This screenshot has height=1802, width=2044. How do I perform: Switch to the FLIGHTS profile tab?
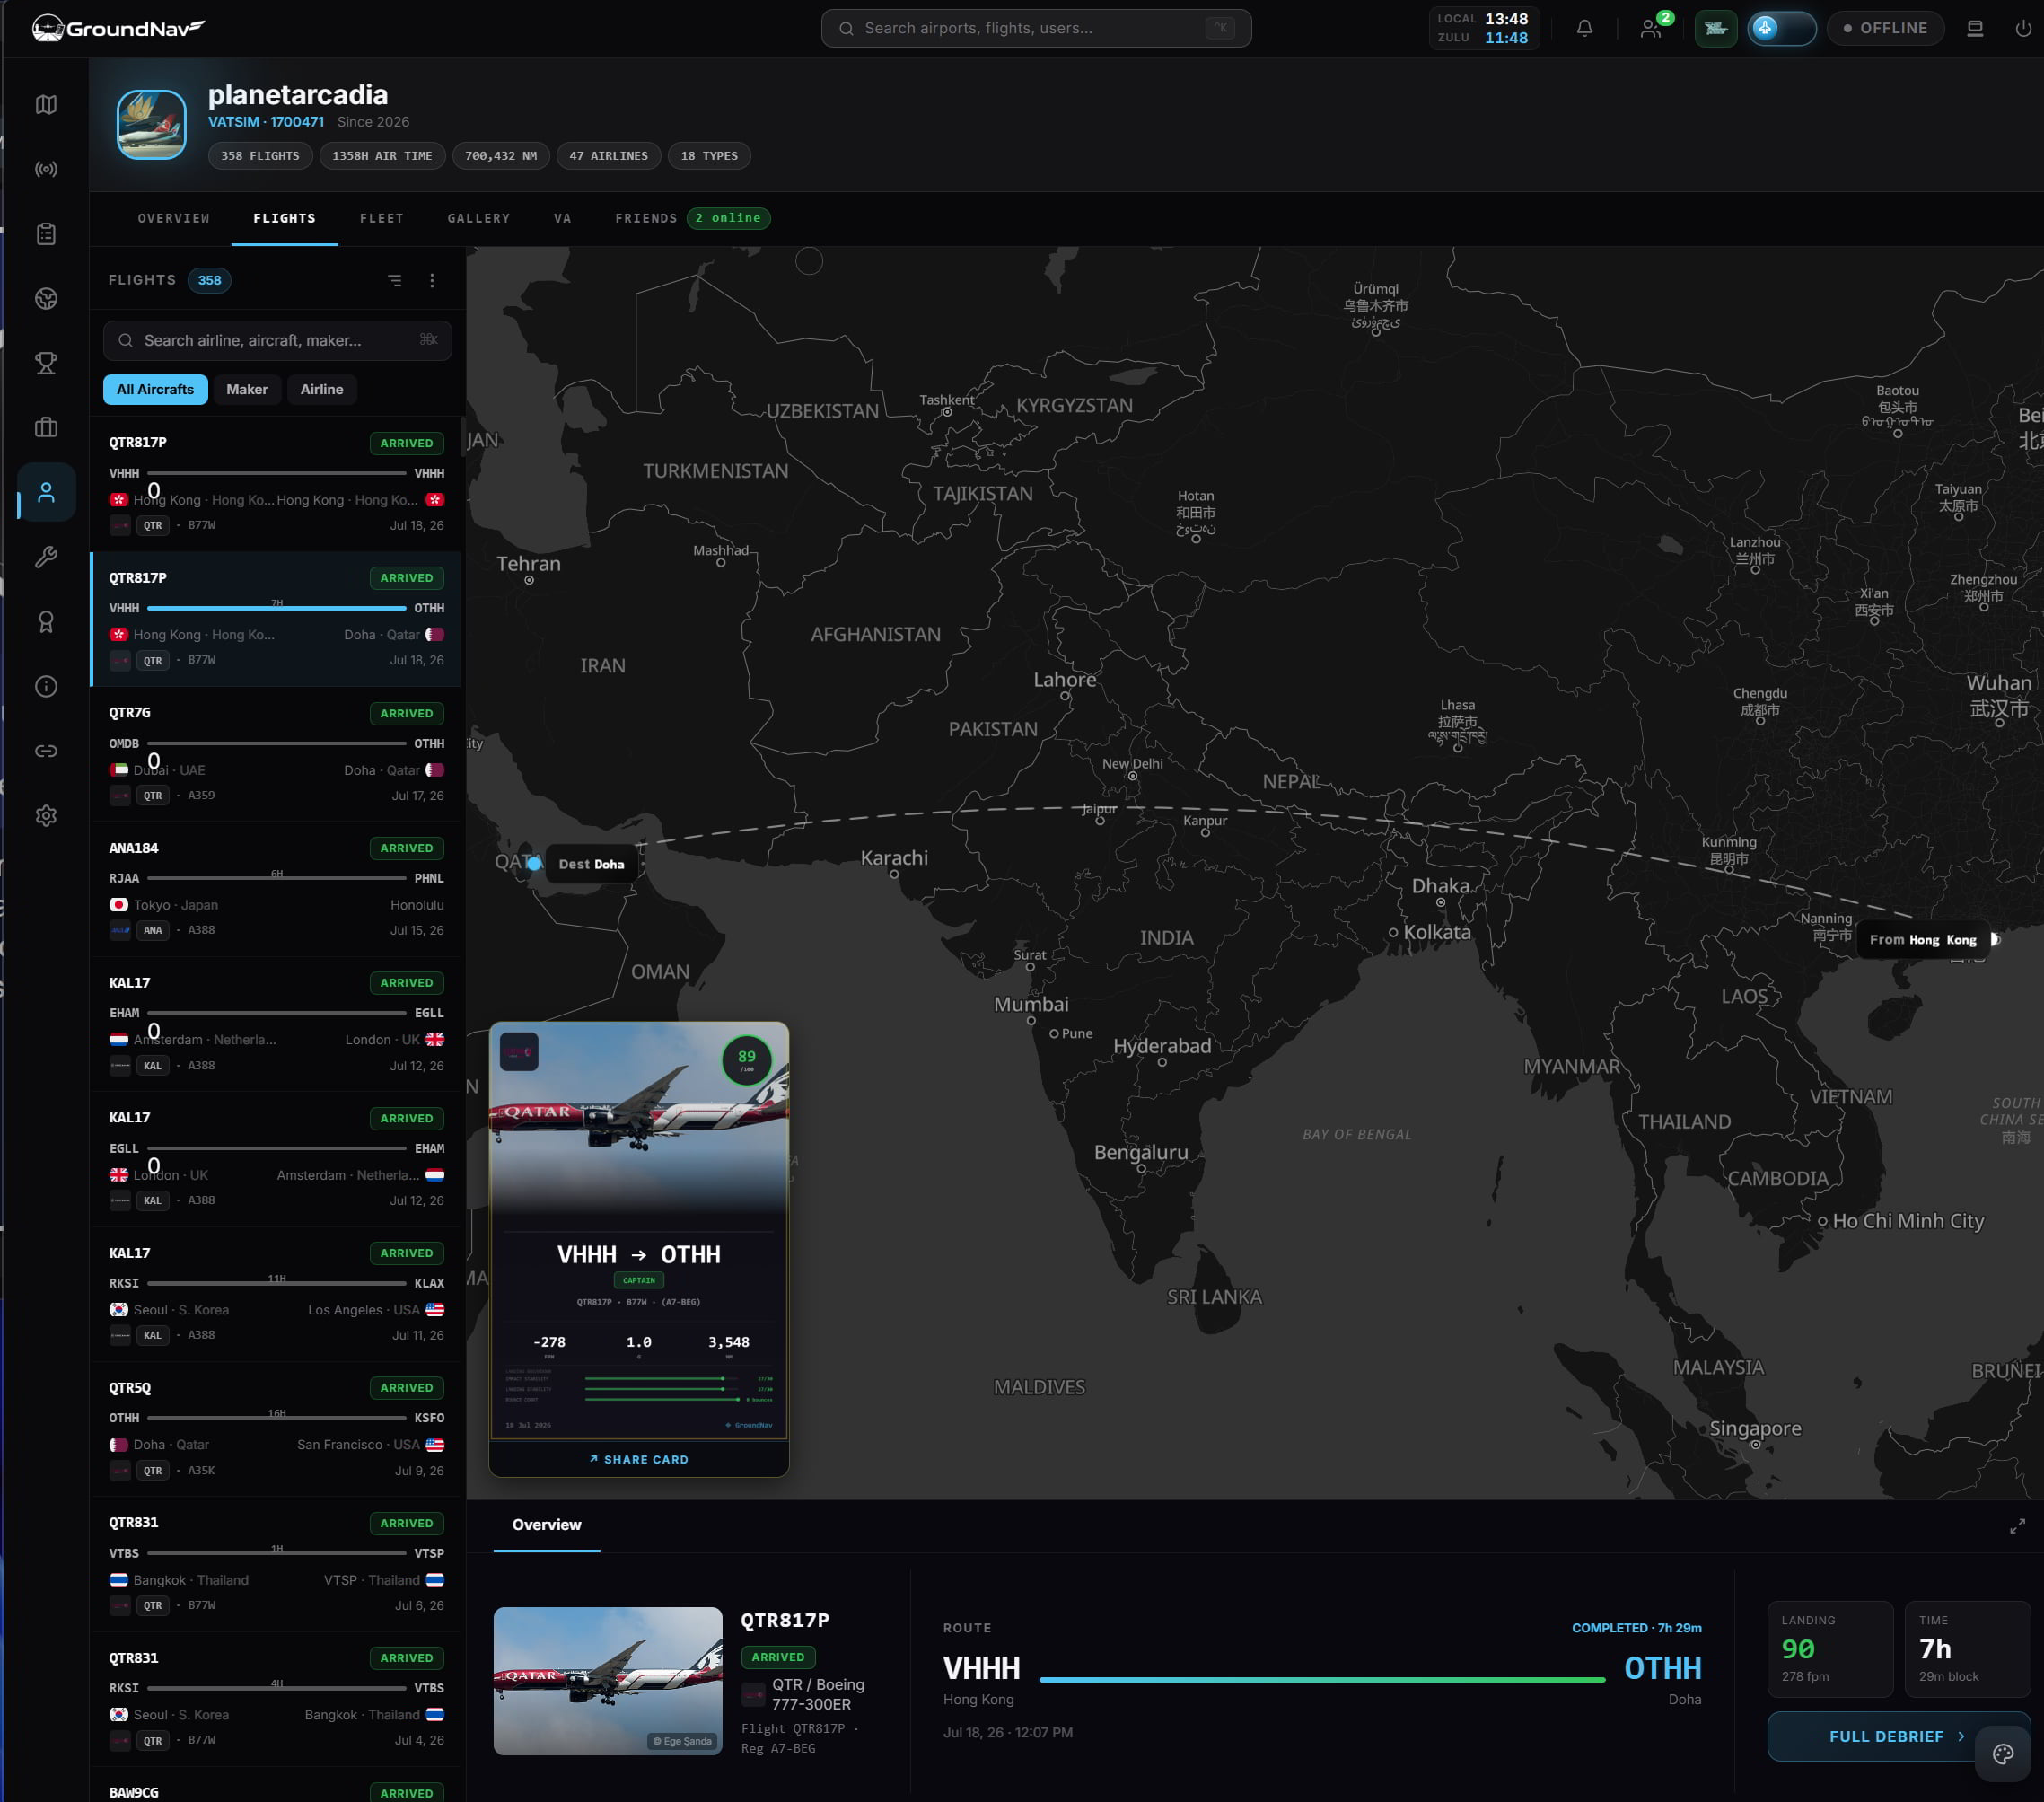point(285,218)
